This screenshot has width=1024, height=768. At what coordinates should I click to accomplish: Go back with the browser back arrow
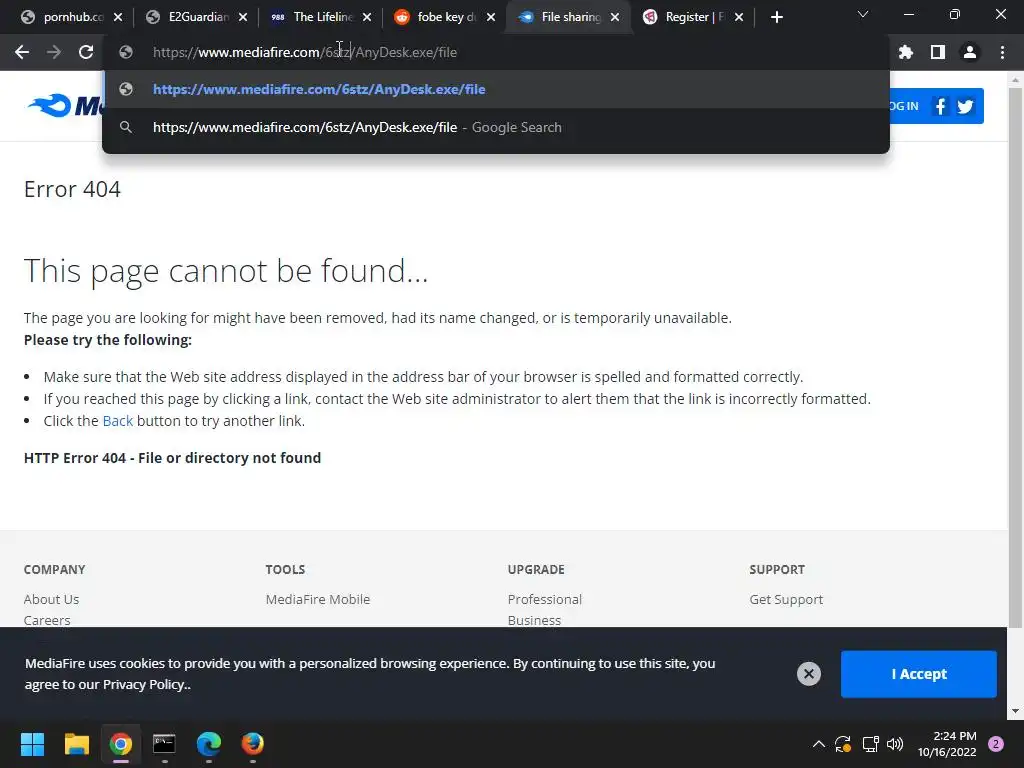tap(22, 52)
